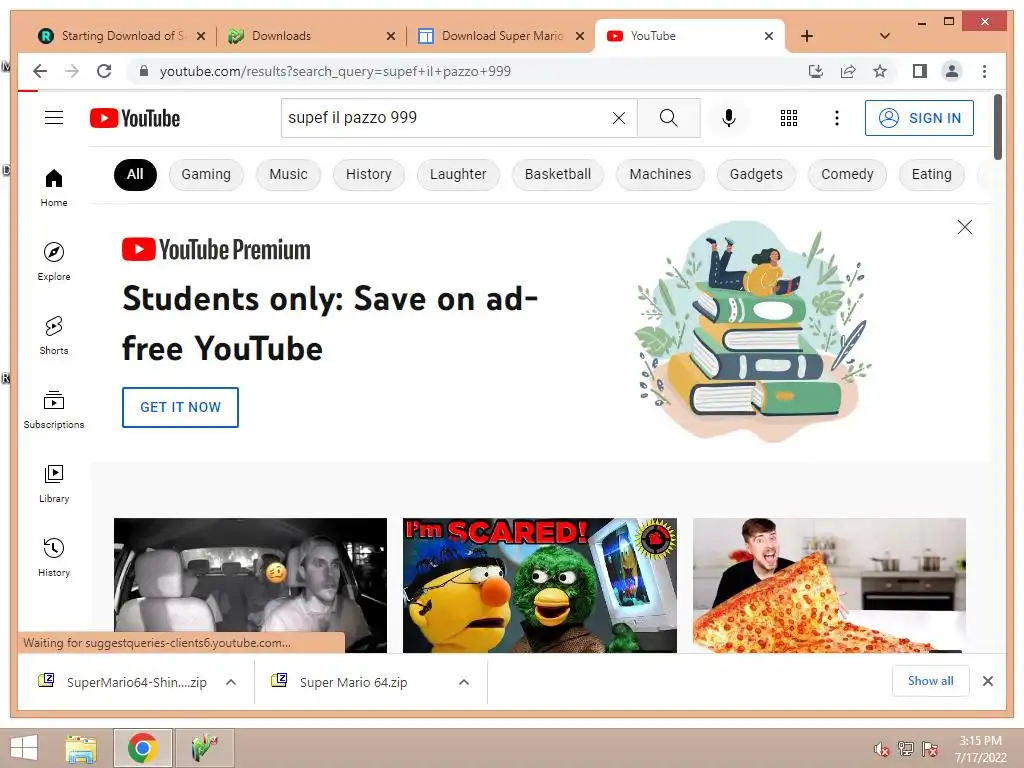Go back in Chrome
This screenshot has height=768, width=1024.
[40, 71]
